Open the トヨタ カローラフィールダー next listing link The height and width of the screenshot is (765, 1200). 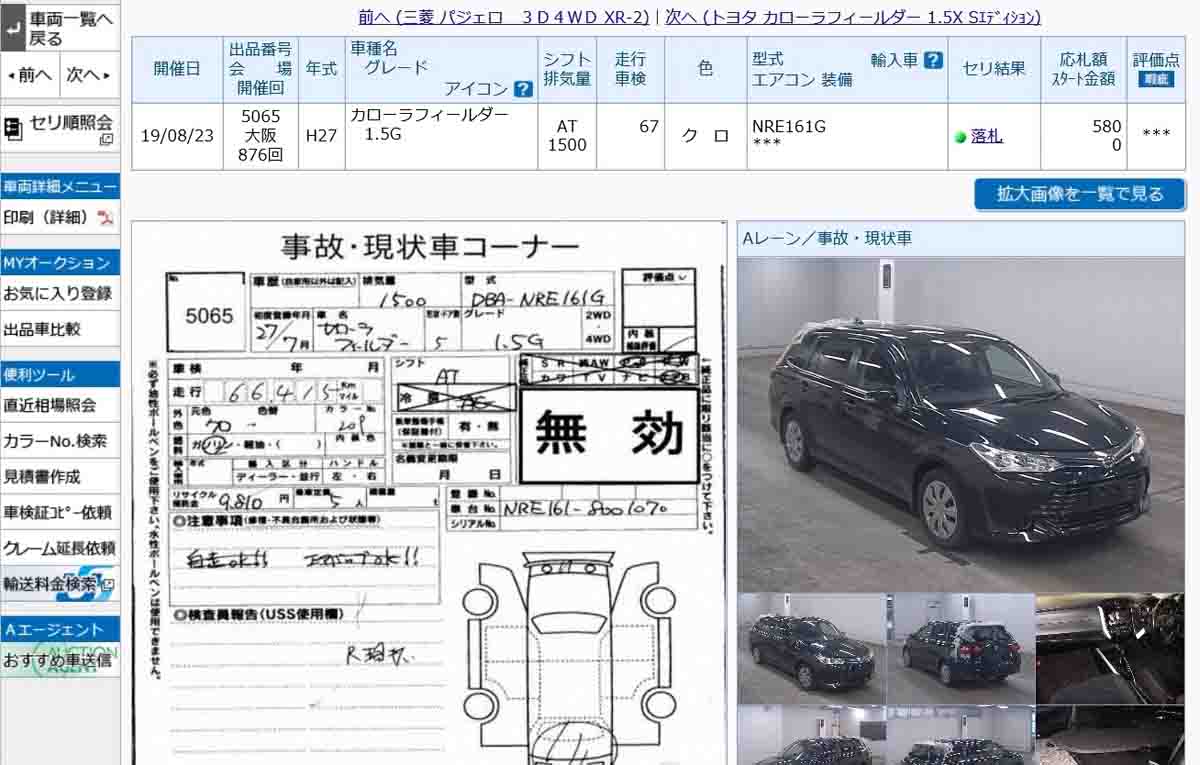(853, 17)
